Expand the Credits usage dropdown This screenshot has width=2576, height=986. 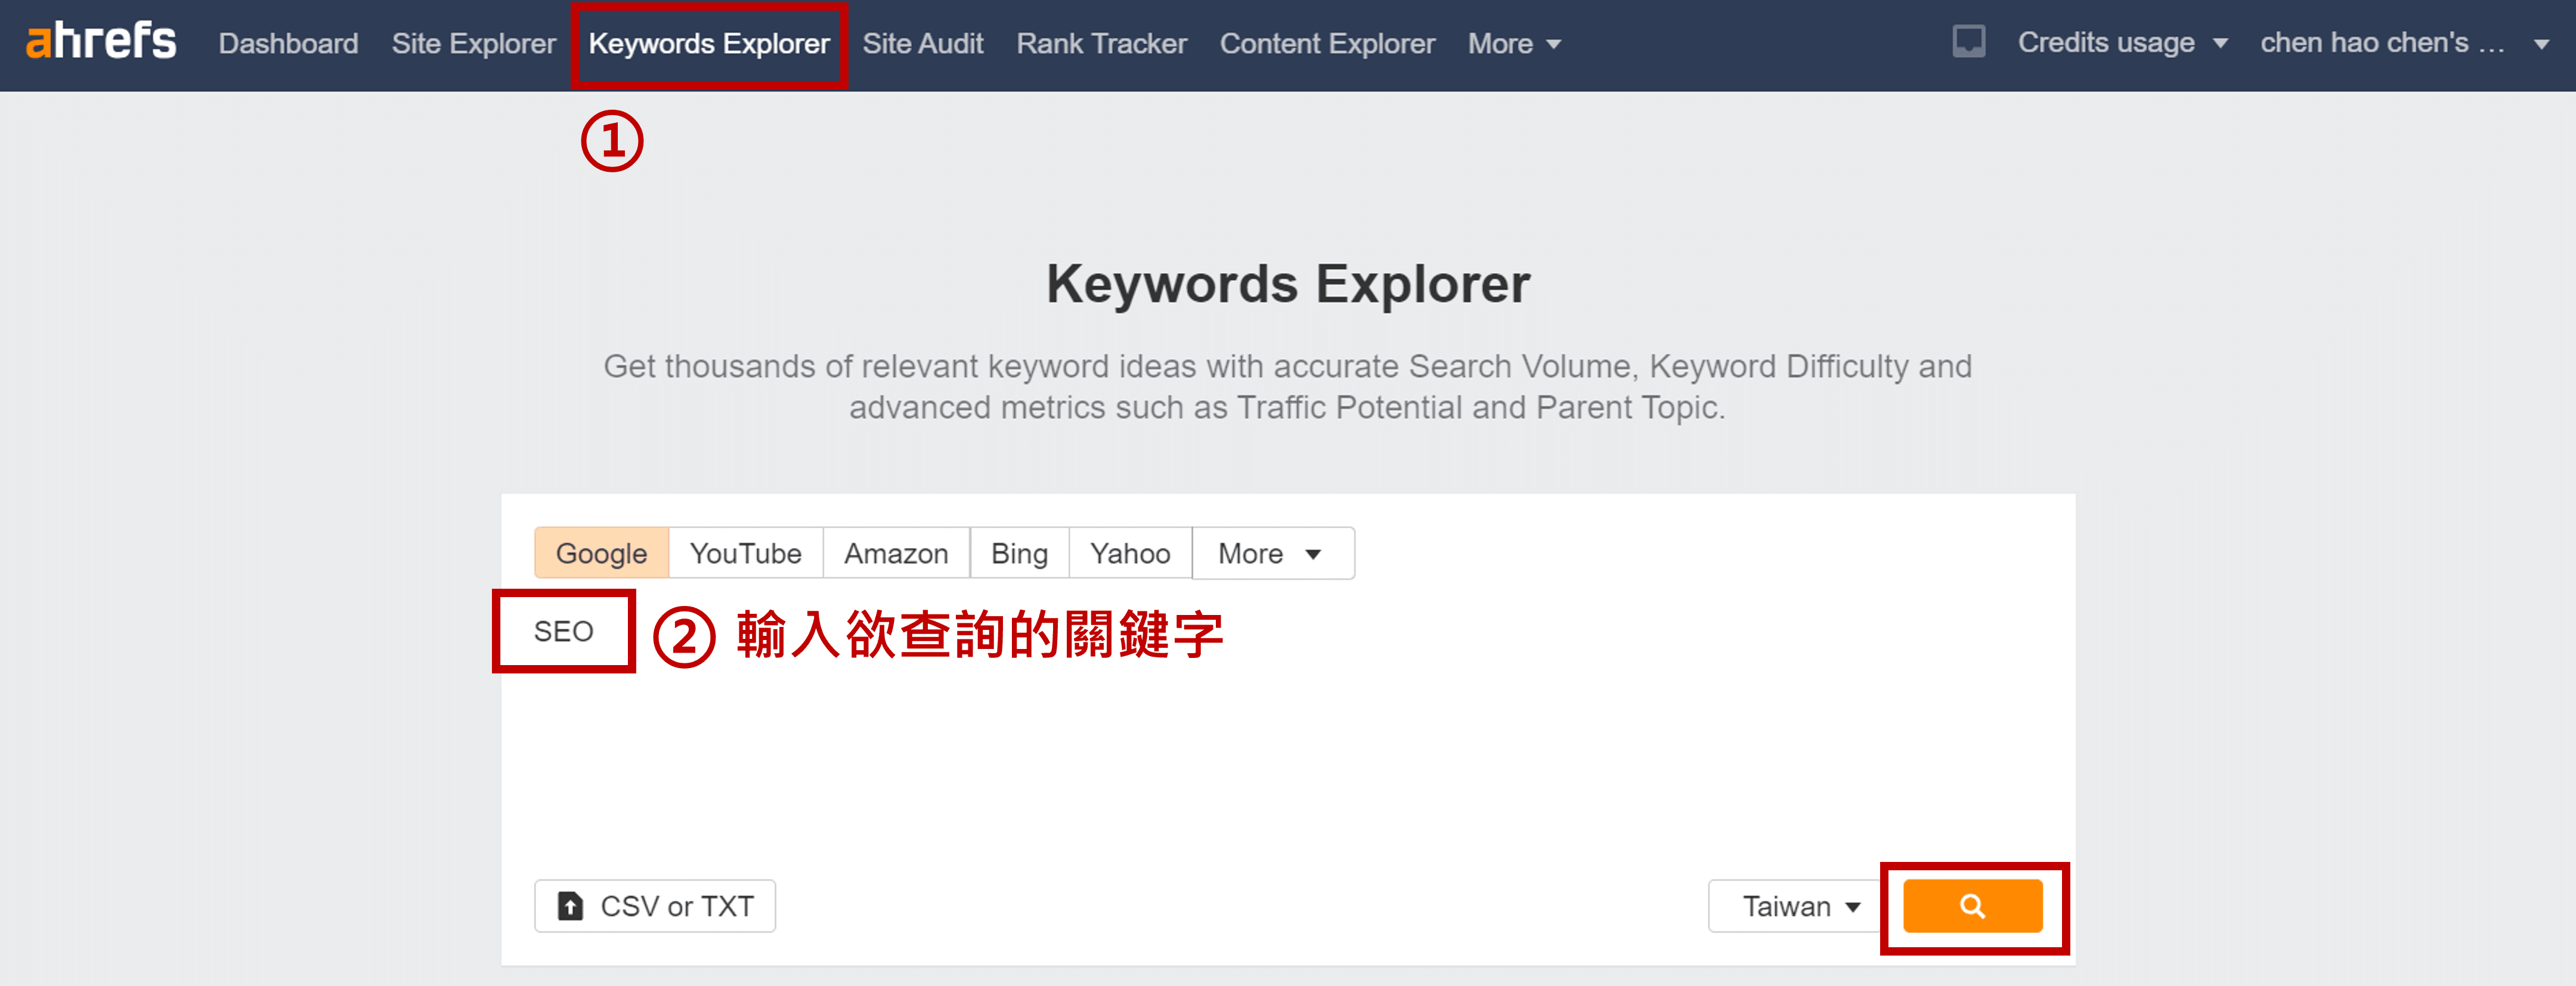pos(2121,43)
